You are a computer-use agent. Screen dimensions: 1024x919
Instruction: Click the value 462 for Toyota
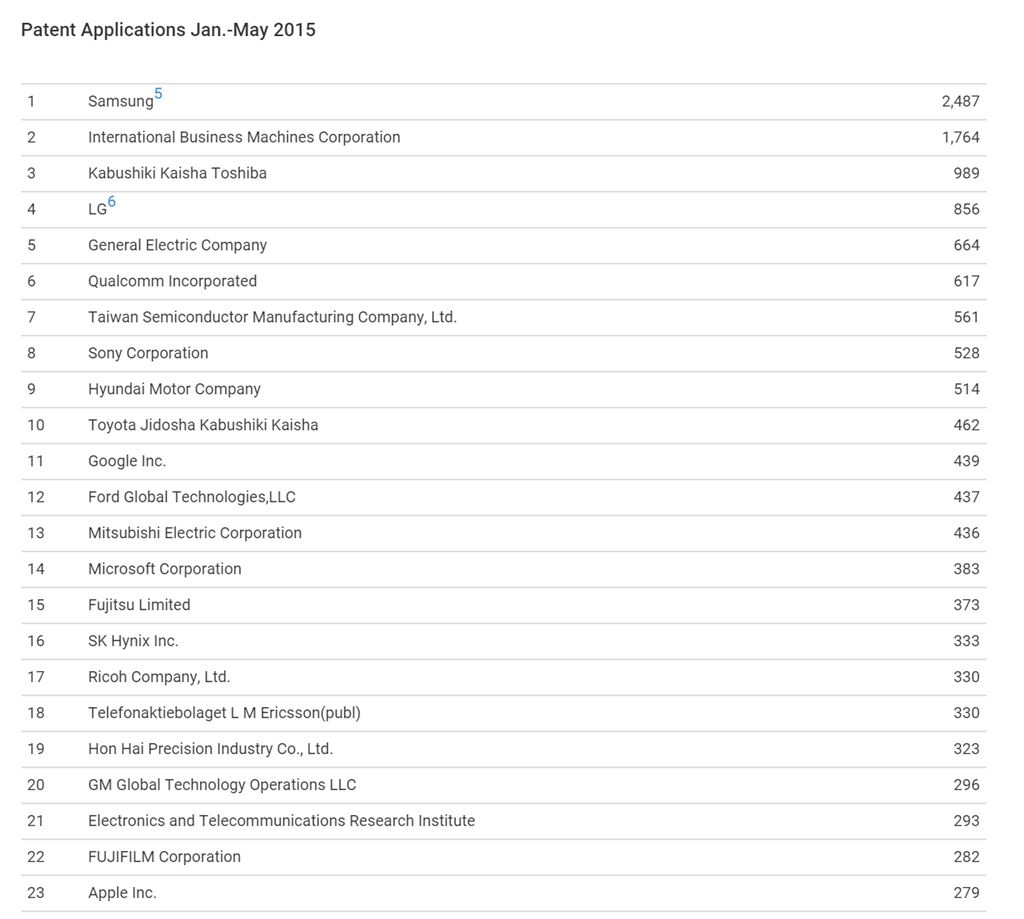967,425
